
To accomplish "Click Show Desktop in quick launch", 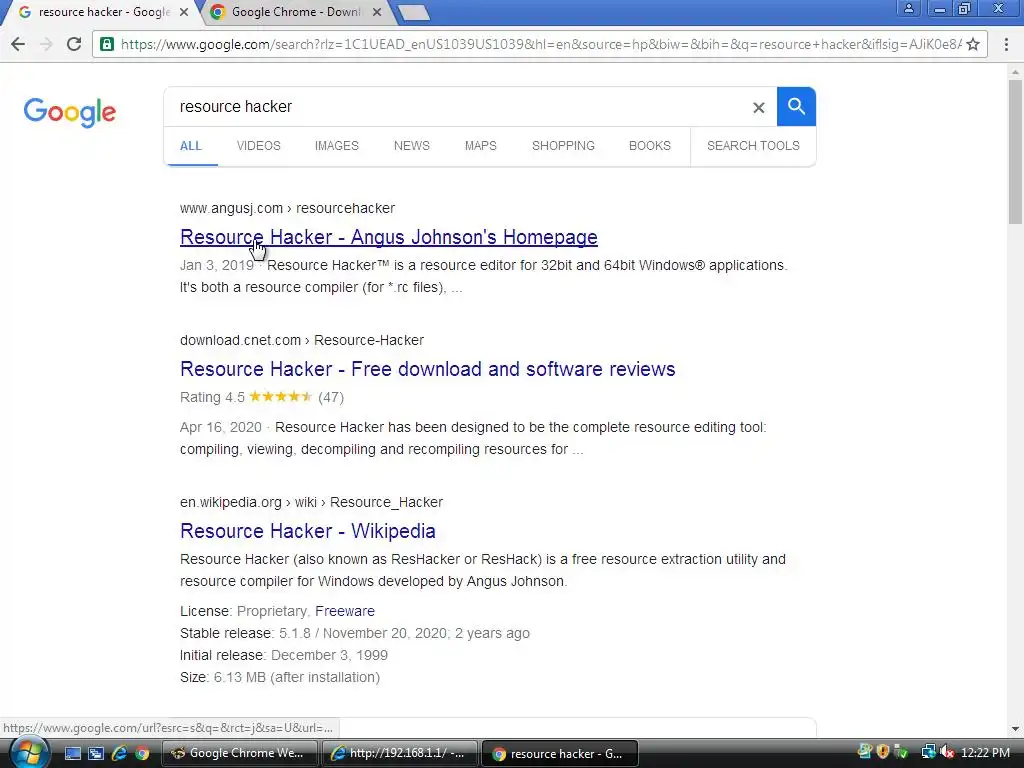I will 72,754.
